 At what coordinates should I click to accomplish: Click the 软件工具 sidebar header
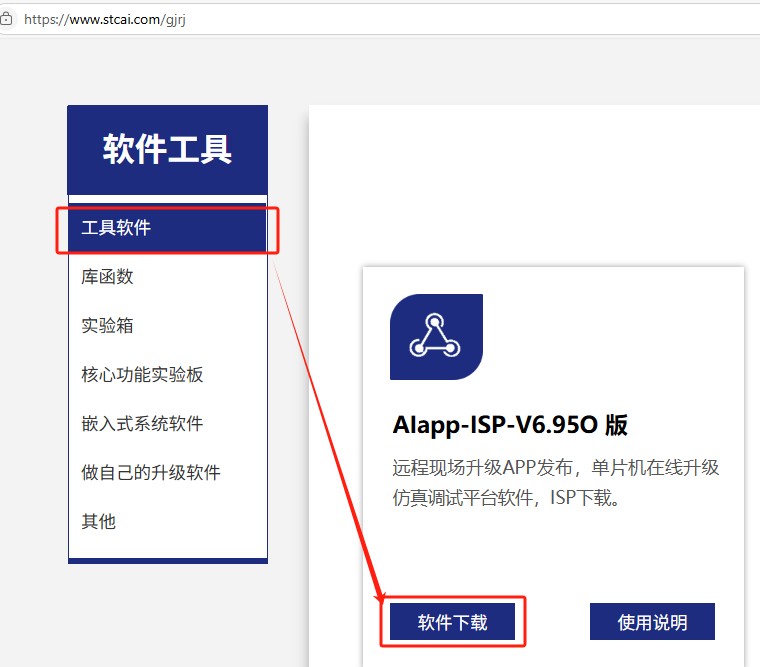coord(168,150)
